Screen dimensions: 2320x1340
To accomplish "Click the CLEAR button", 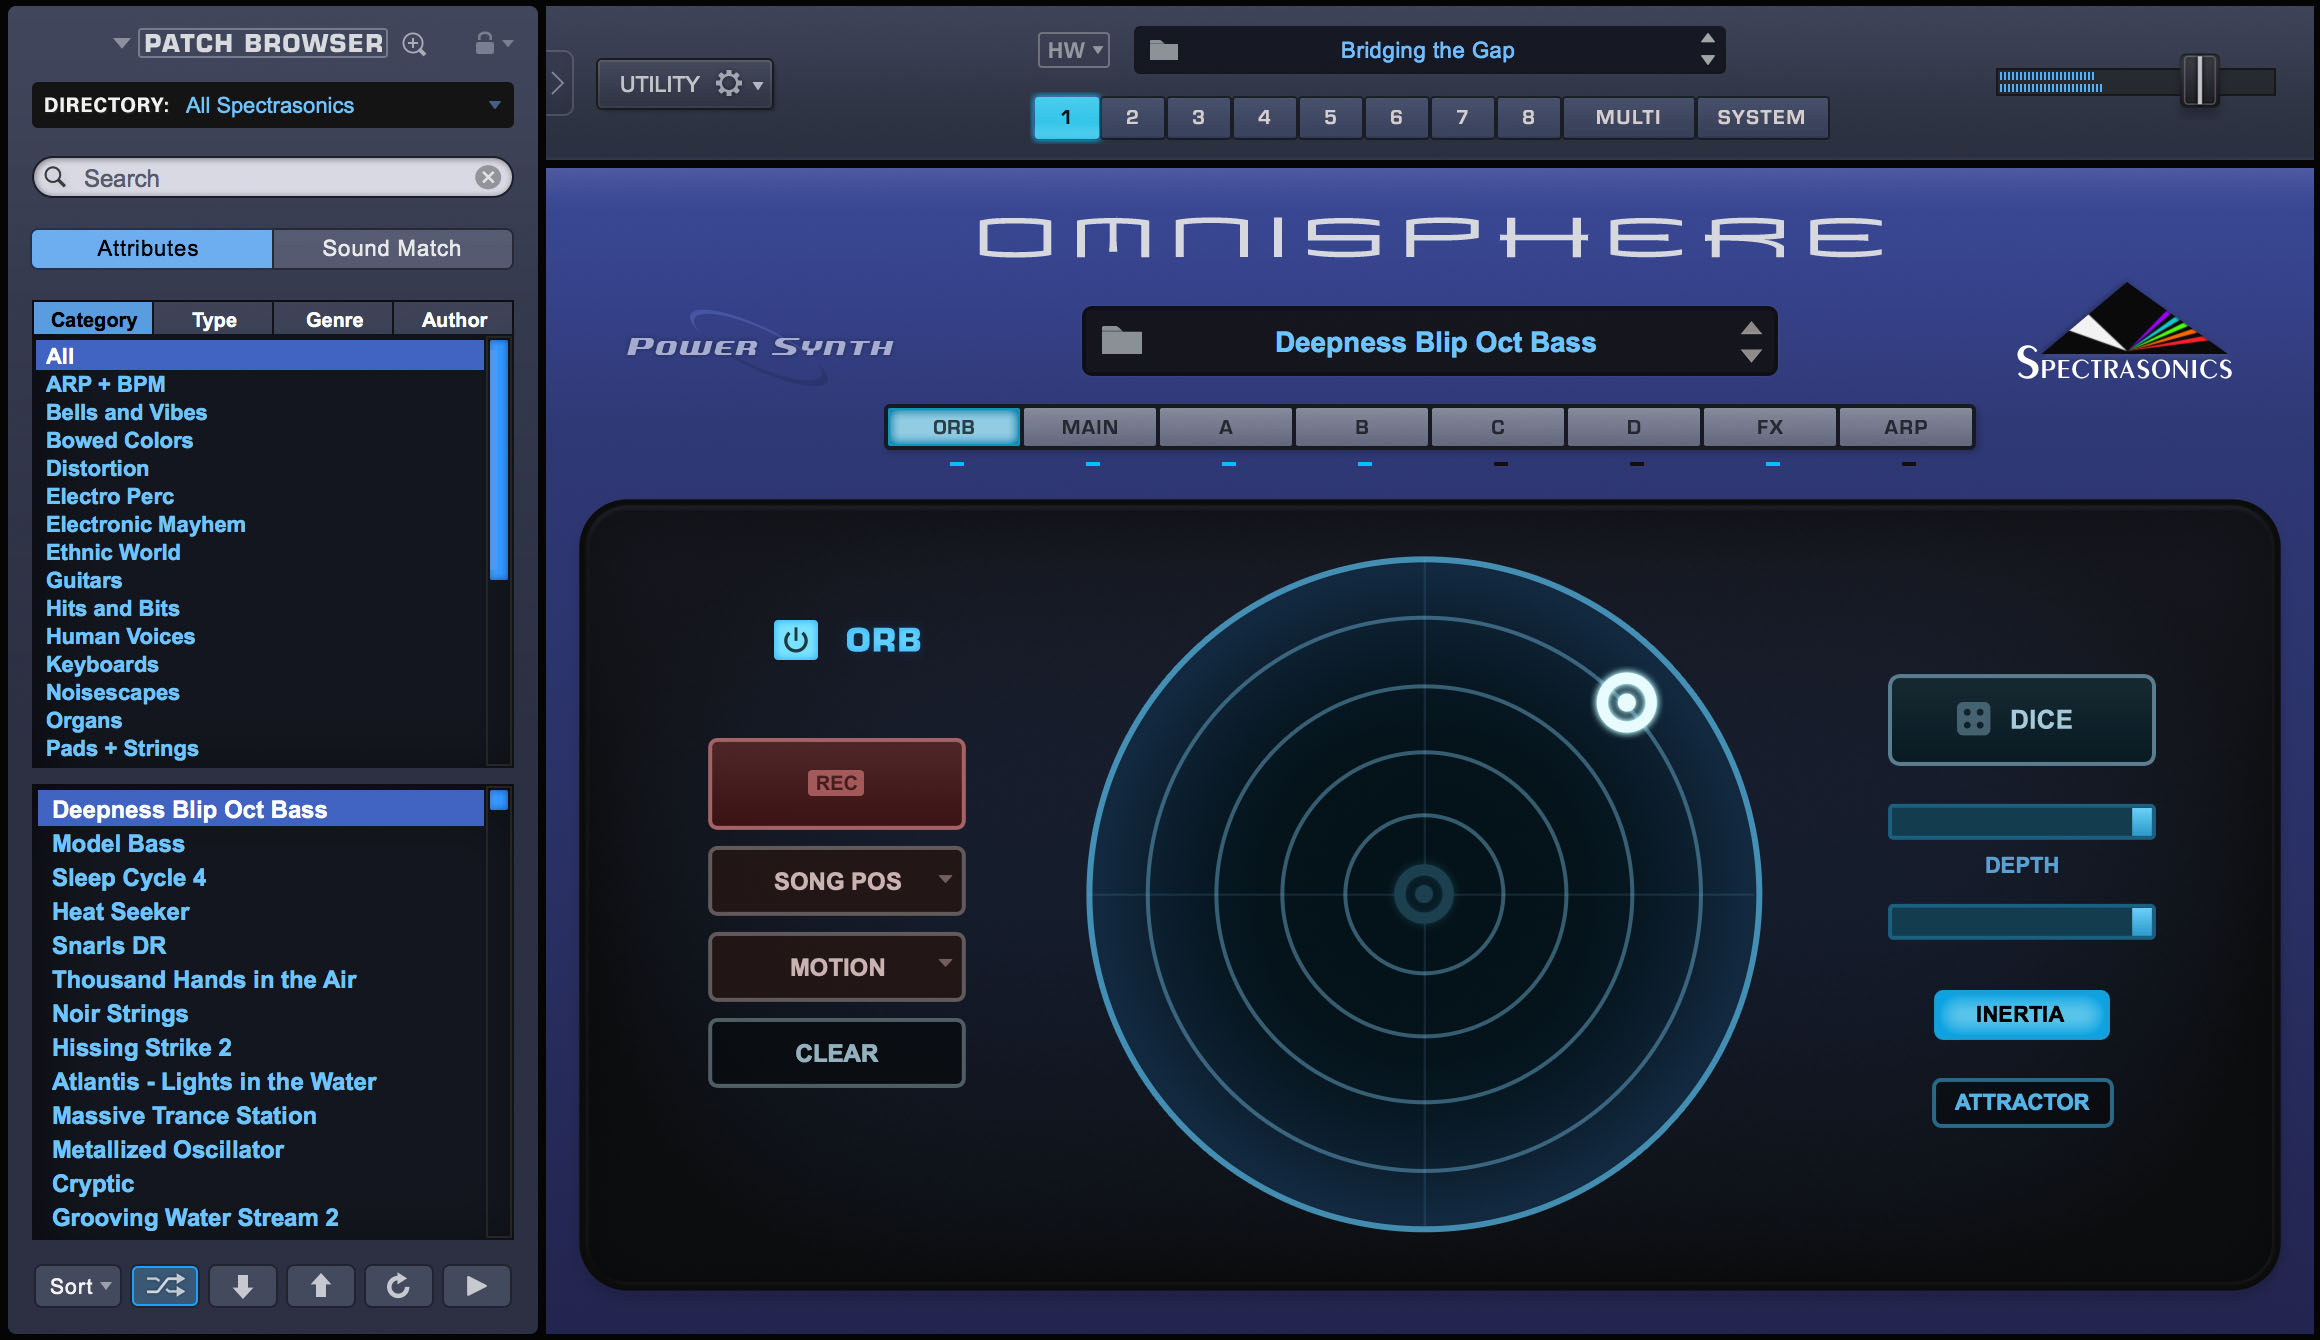I will point(836,1053).
